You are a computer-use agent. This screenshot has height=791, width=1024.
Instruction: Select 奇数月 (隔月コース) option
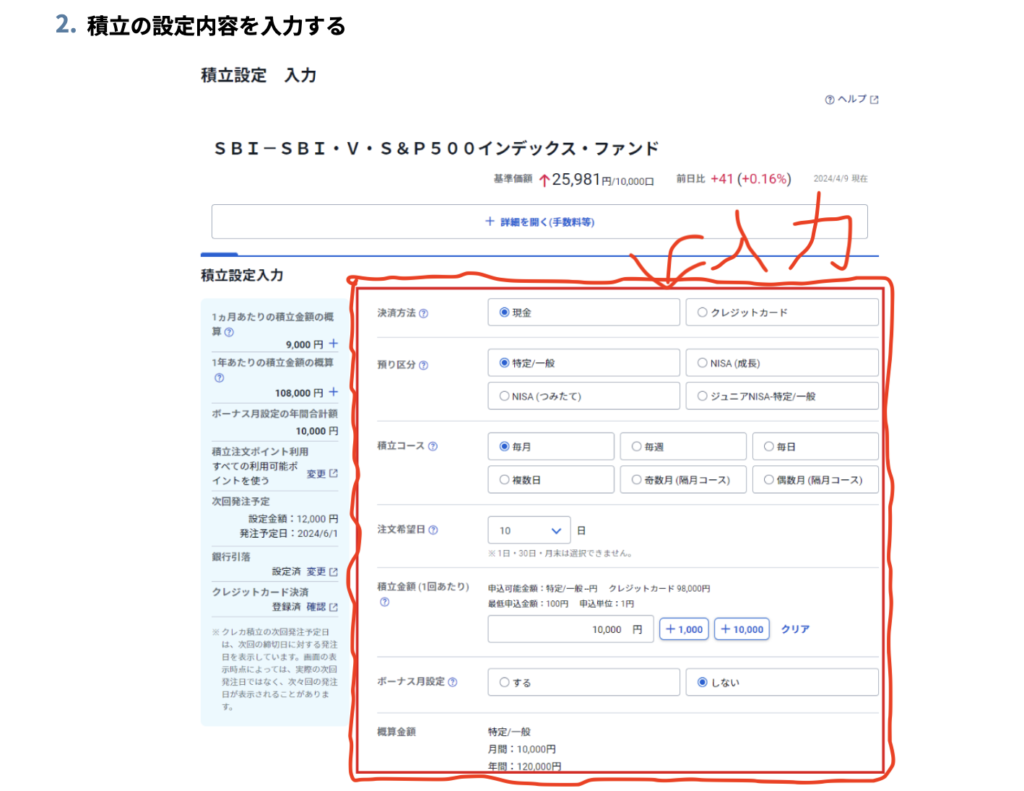[x=683, y=480]
